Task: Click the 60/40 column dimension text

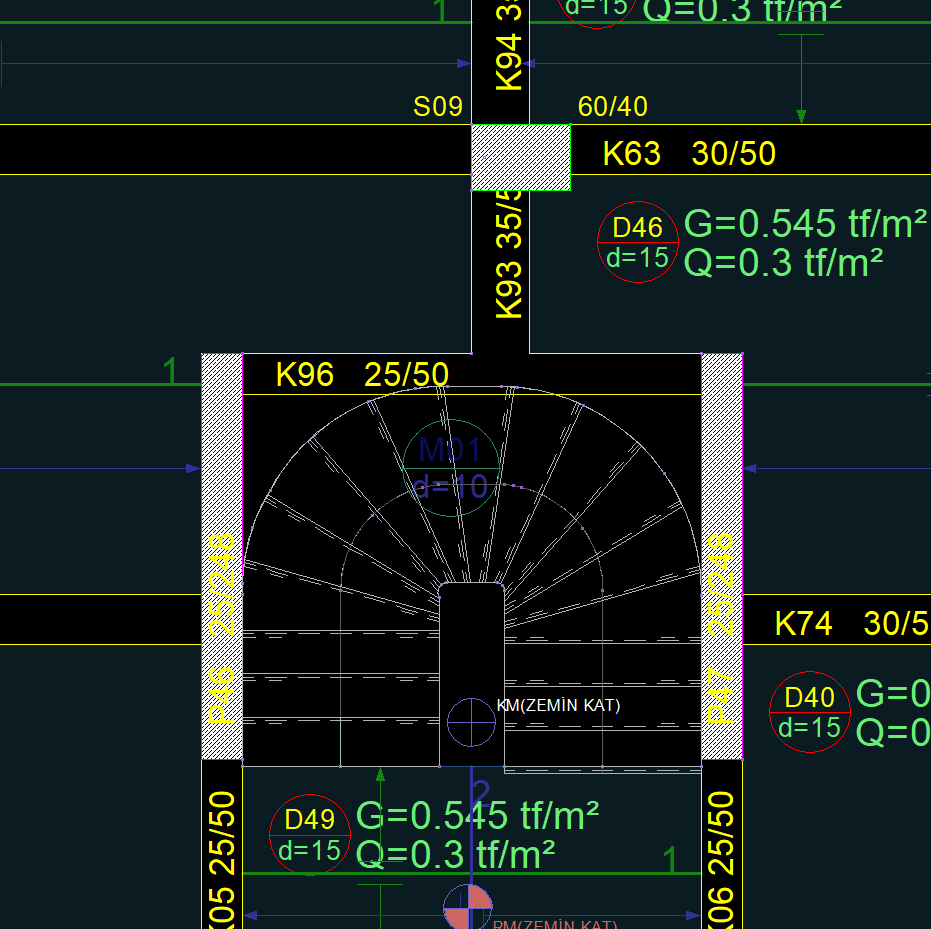Action: coord(612,107)
